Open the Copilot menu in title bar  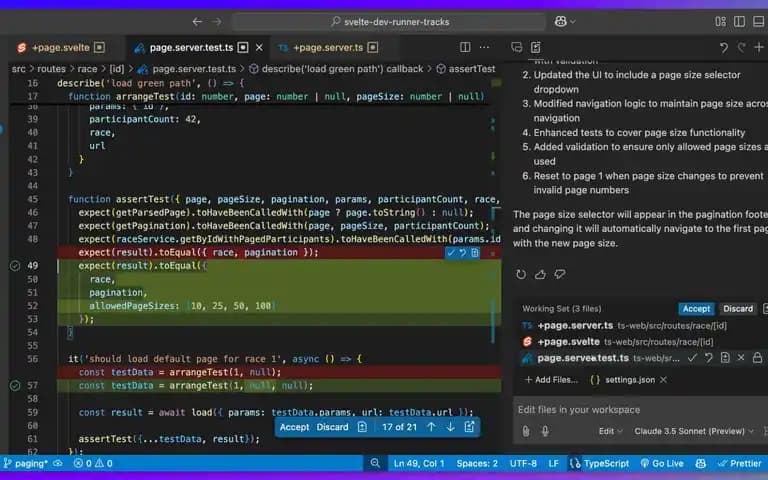click(565, 22)
